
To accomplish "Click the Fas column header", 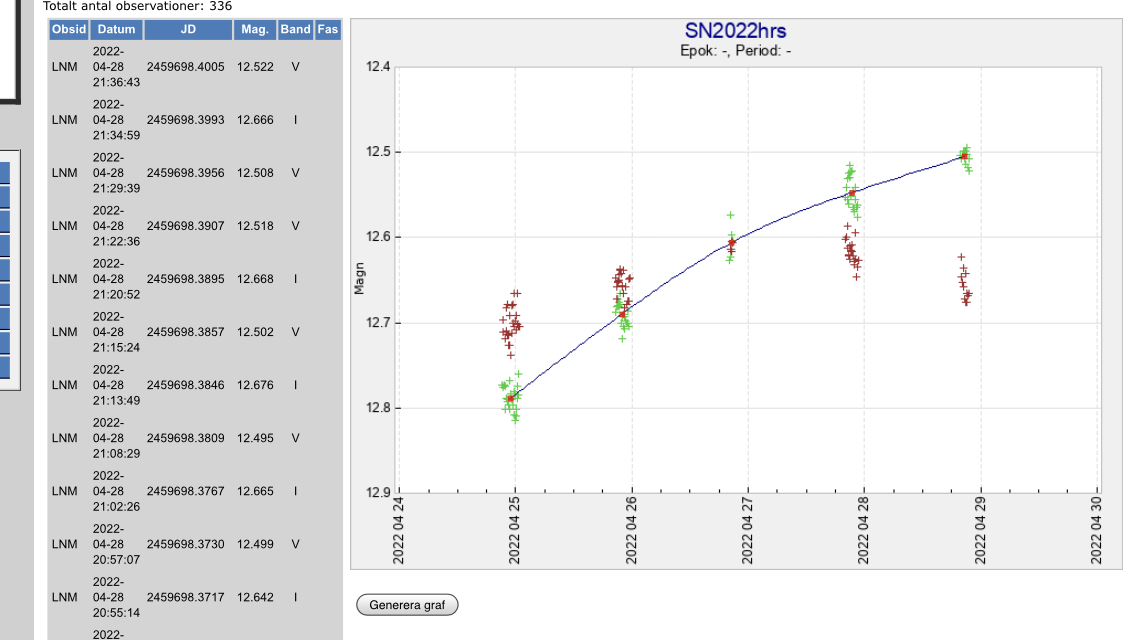I will (328, 30).
